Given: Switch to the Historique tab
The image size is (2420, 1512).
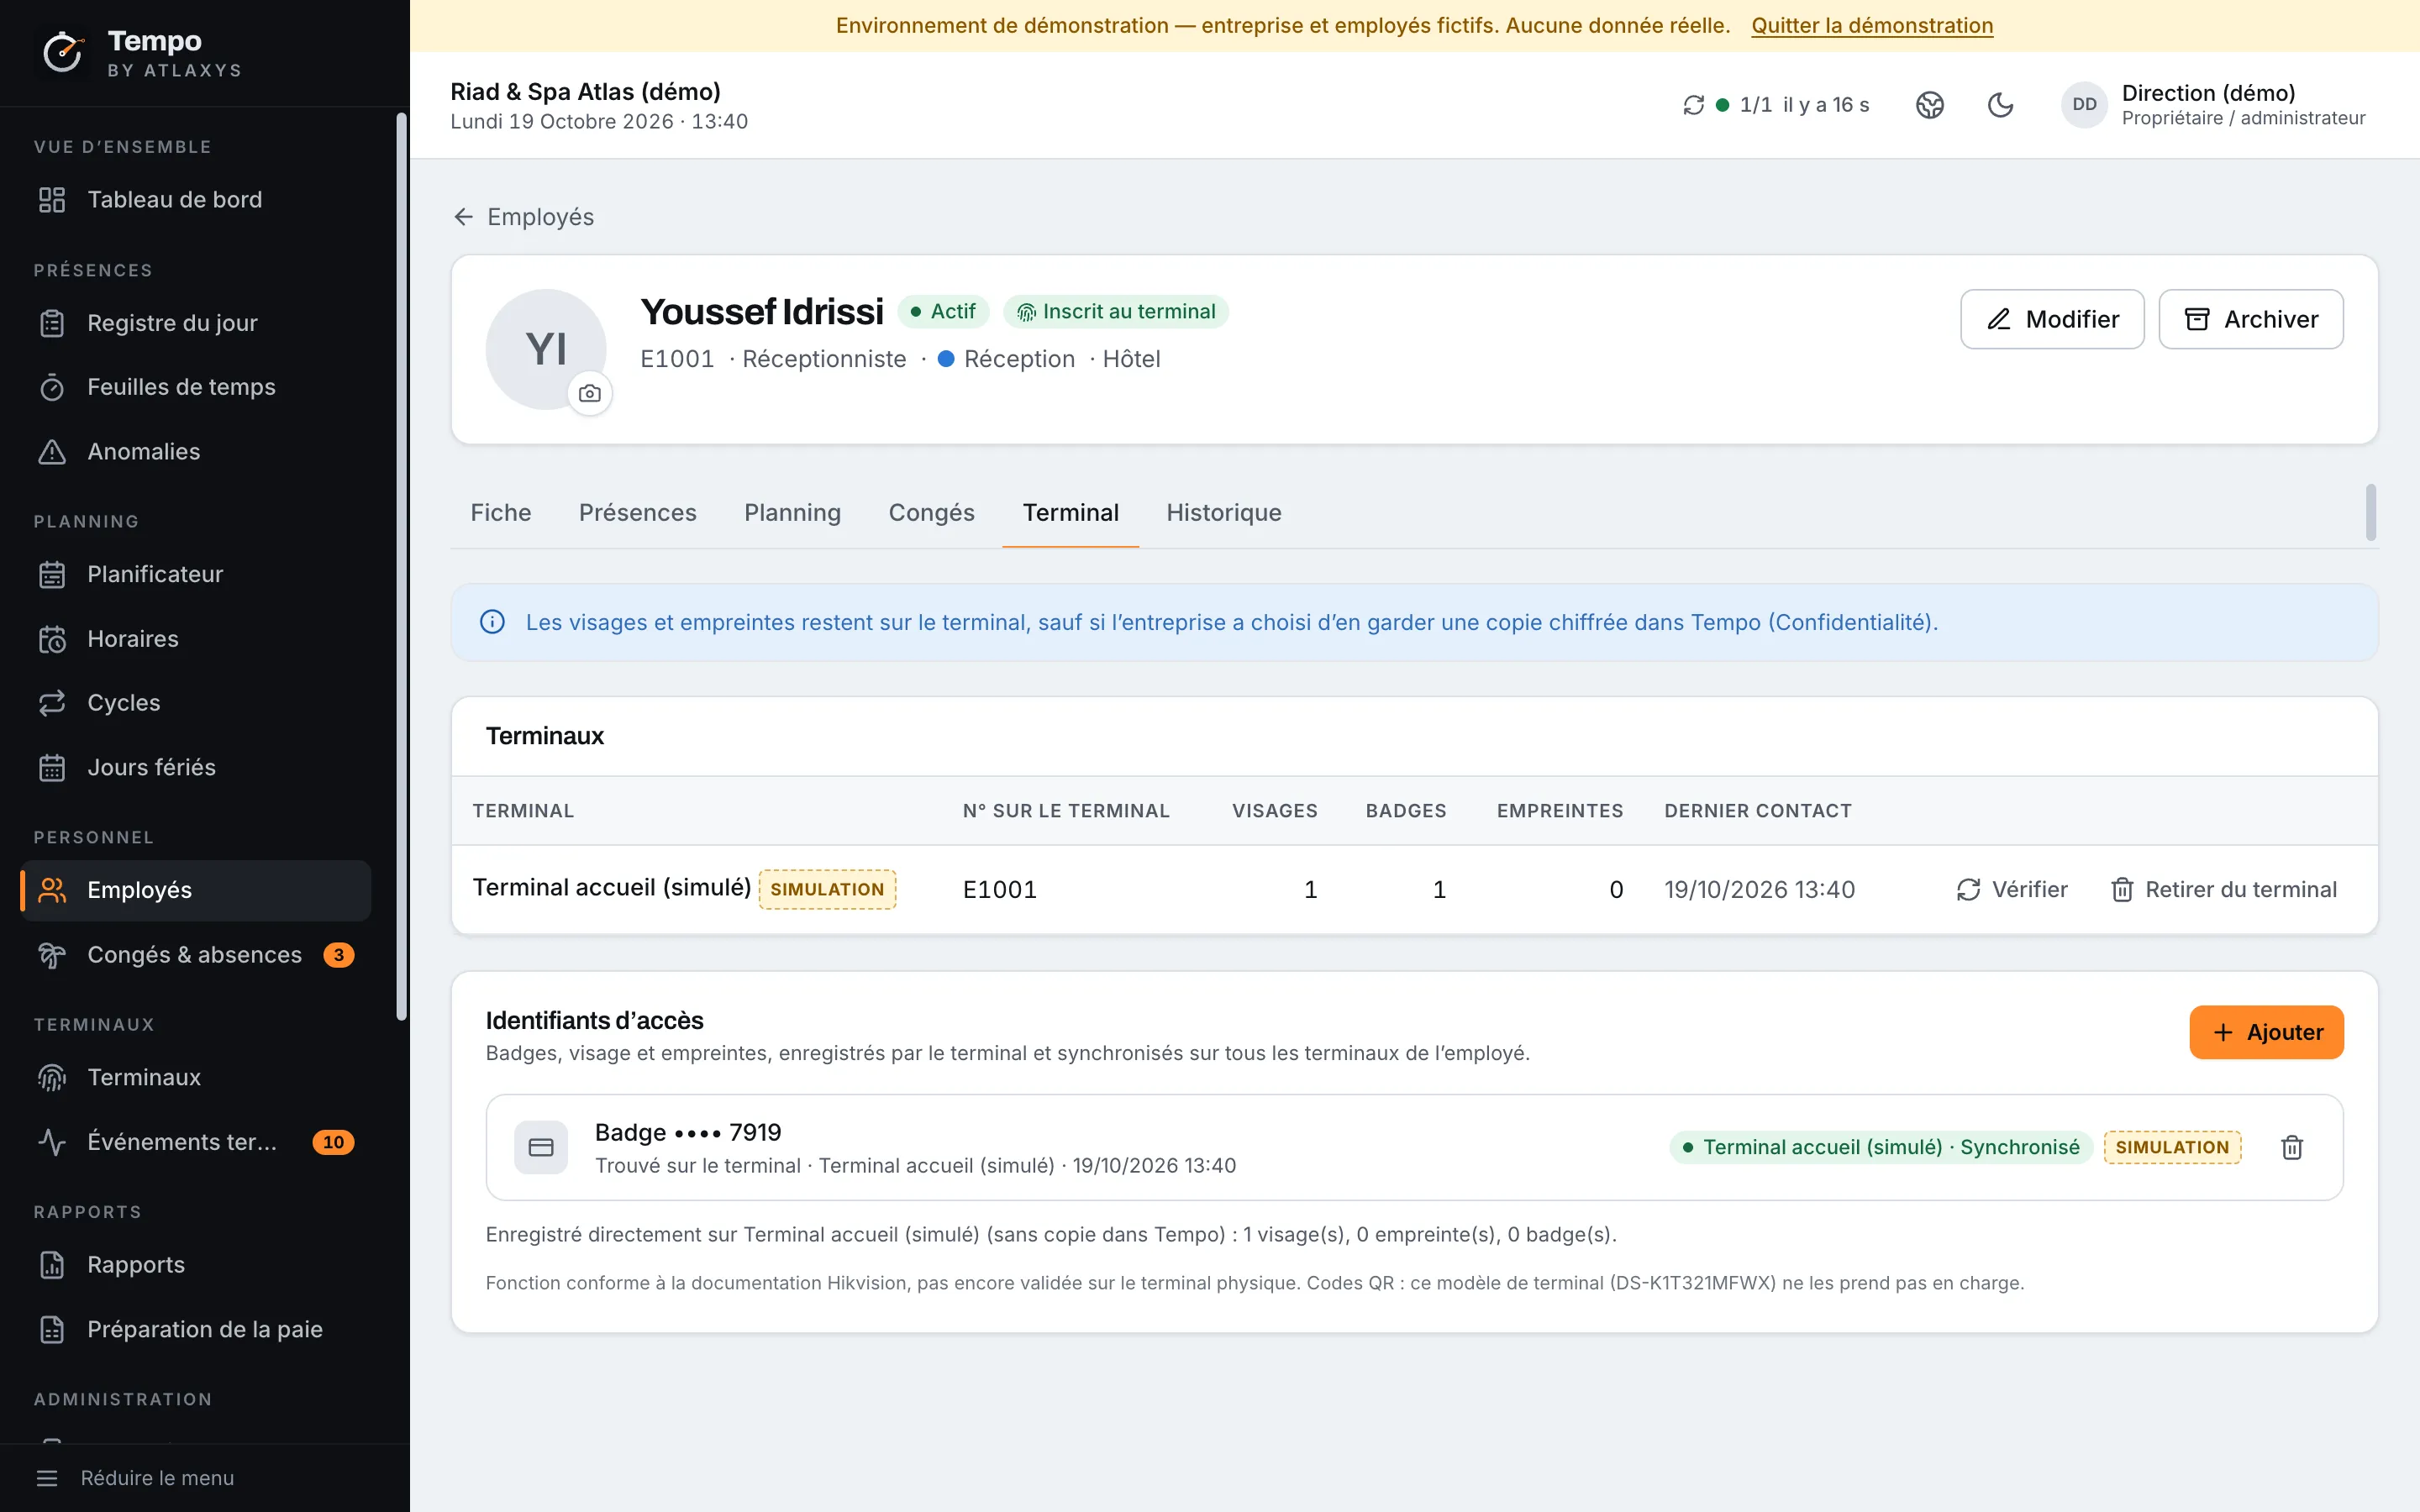Looking at the screenshot, I should pos(1224,513).
